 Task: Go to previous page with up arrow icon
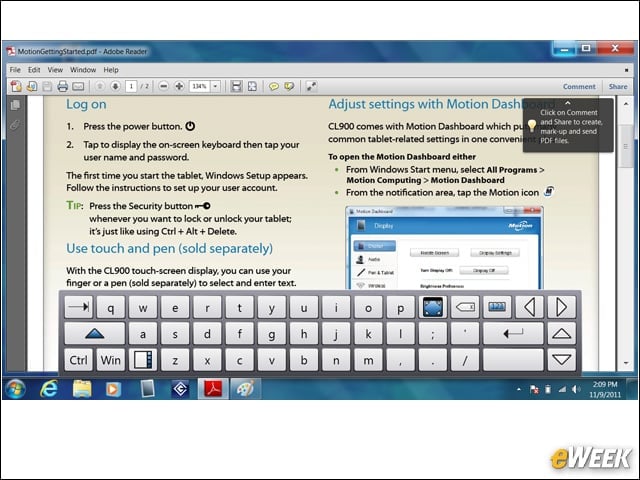pos(100,86)
